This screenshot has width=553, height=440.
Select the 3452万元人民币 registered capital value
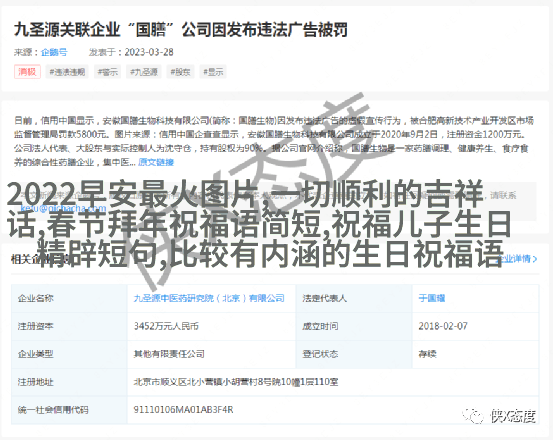pyautogui.click(x=166, y=326)
